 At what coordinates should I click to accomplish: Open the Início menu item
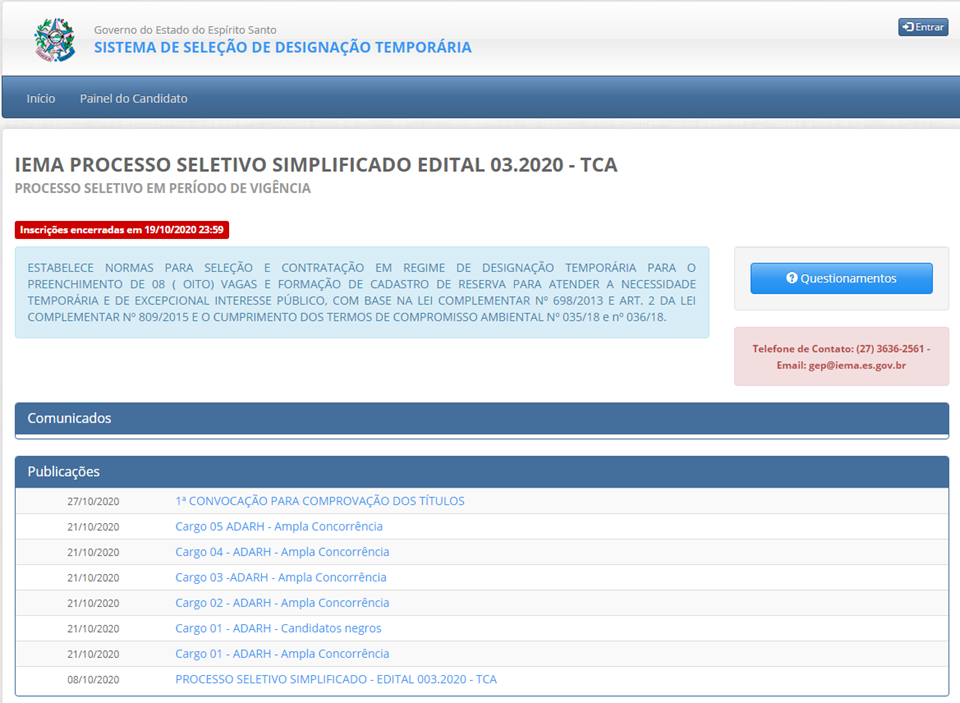(41, 98)
